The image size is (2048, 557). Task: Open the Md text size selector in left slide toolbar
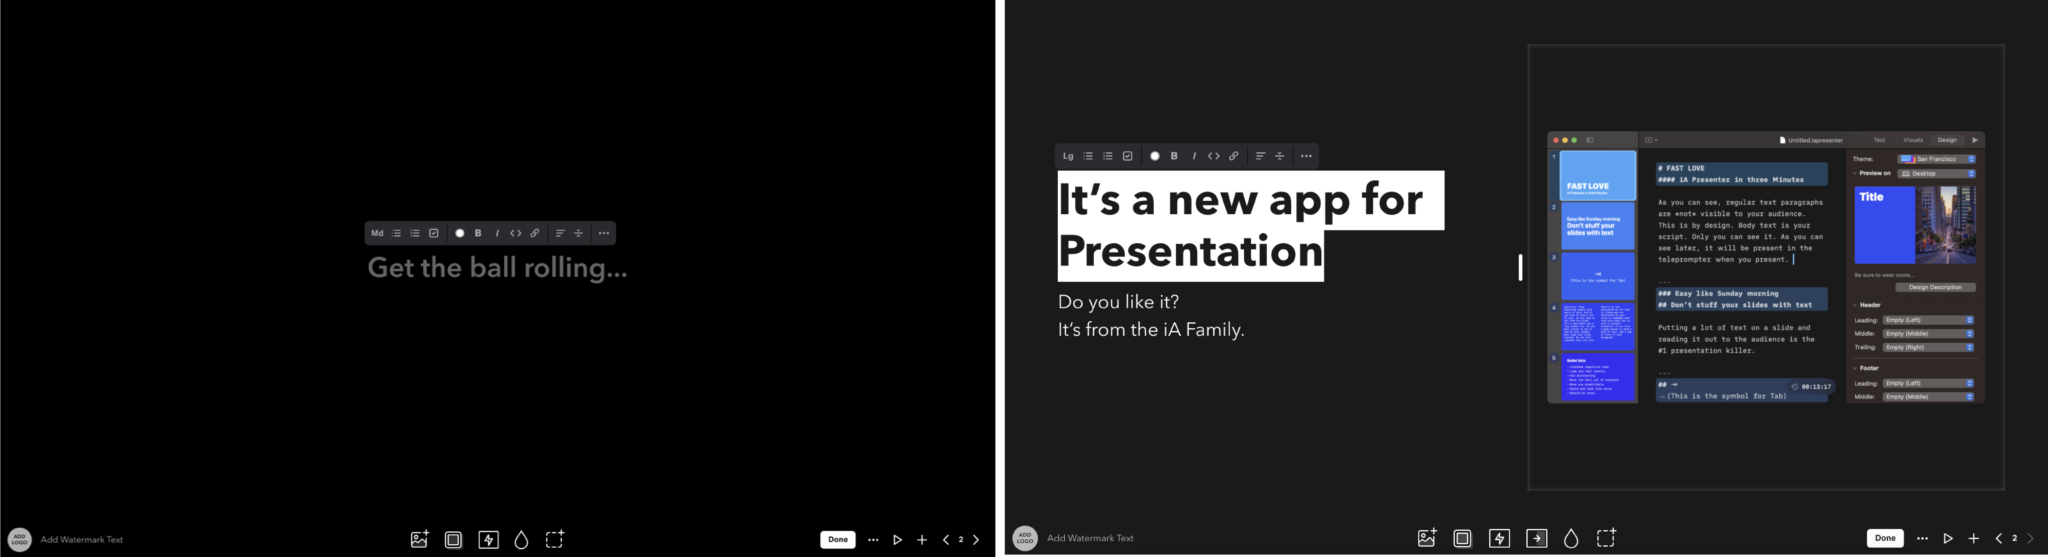click(x=377, y=233)
